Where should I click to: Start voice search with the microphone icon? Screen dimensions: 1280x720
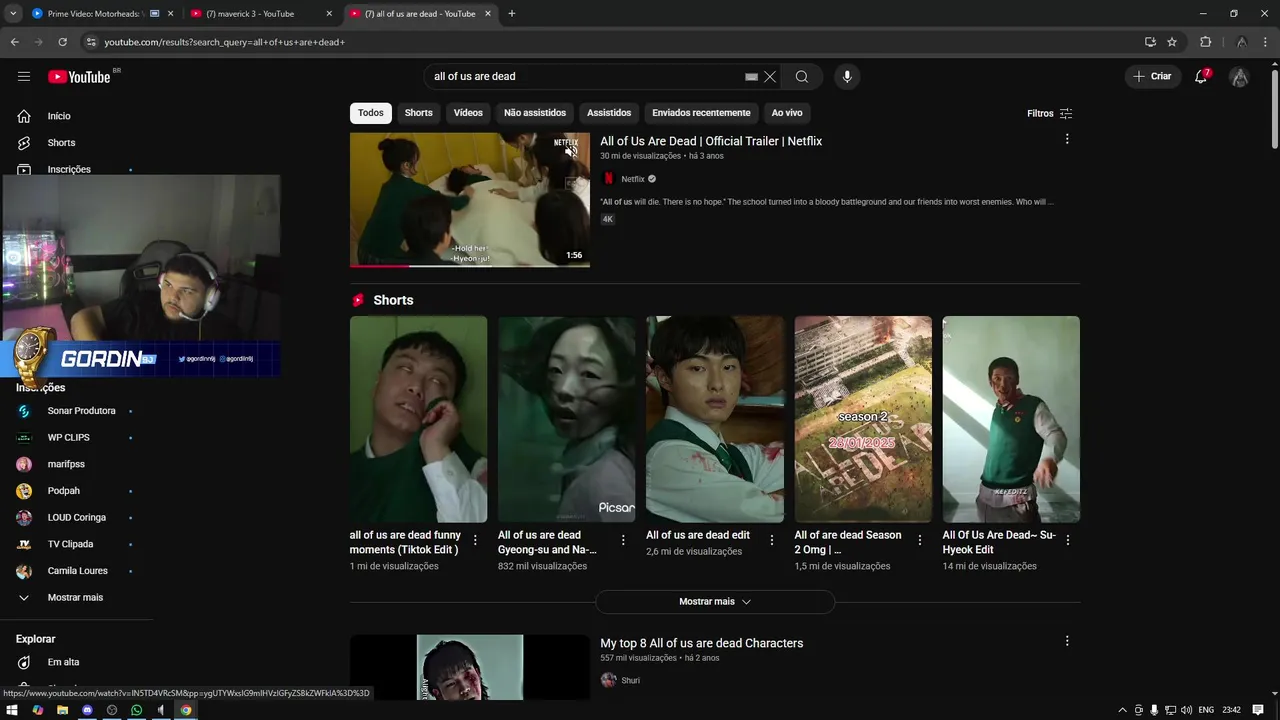click(847, 77)
